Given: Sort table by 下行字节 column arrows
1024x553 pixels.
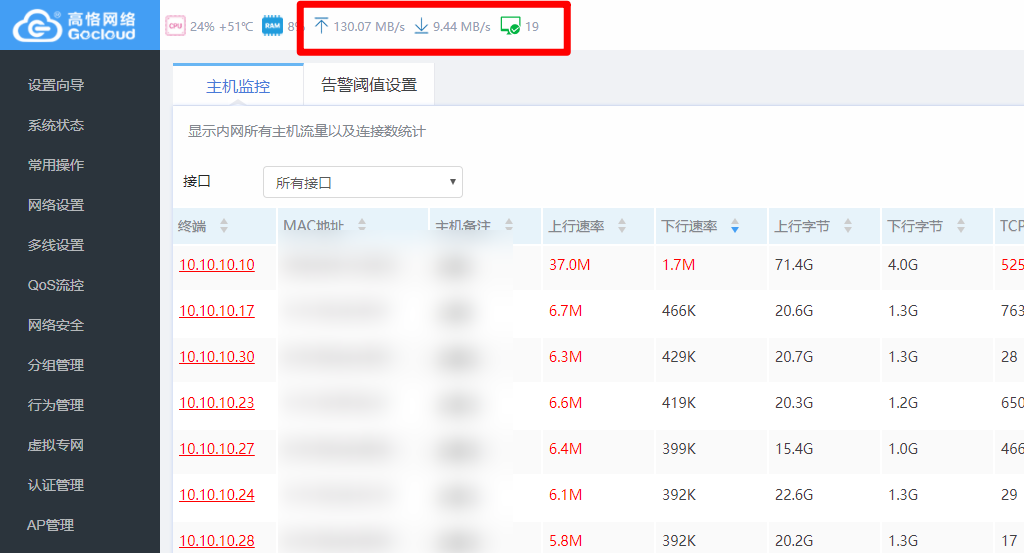Looking at the screenshot, I should [x=961, y=226].
